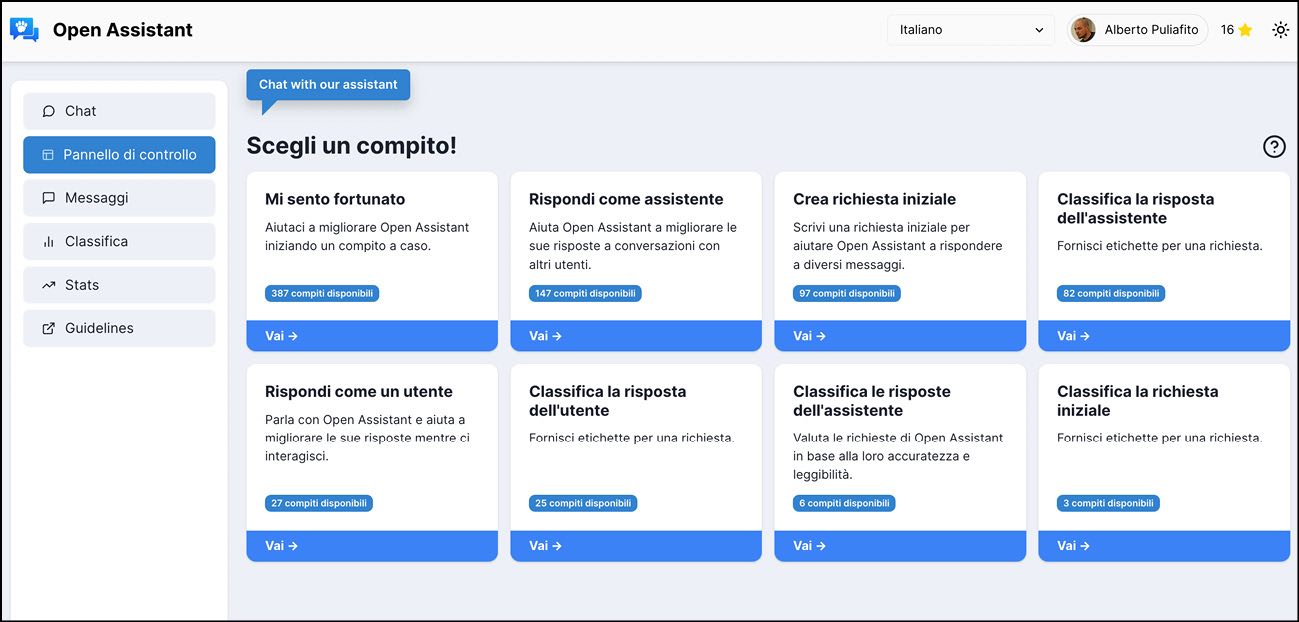This screenshot has width=1299, height=622.
Task: Click the Classifica la richiesta iniziale title
Action: click(x=1138, y=401)
